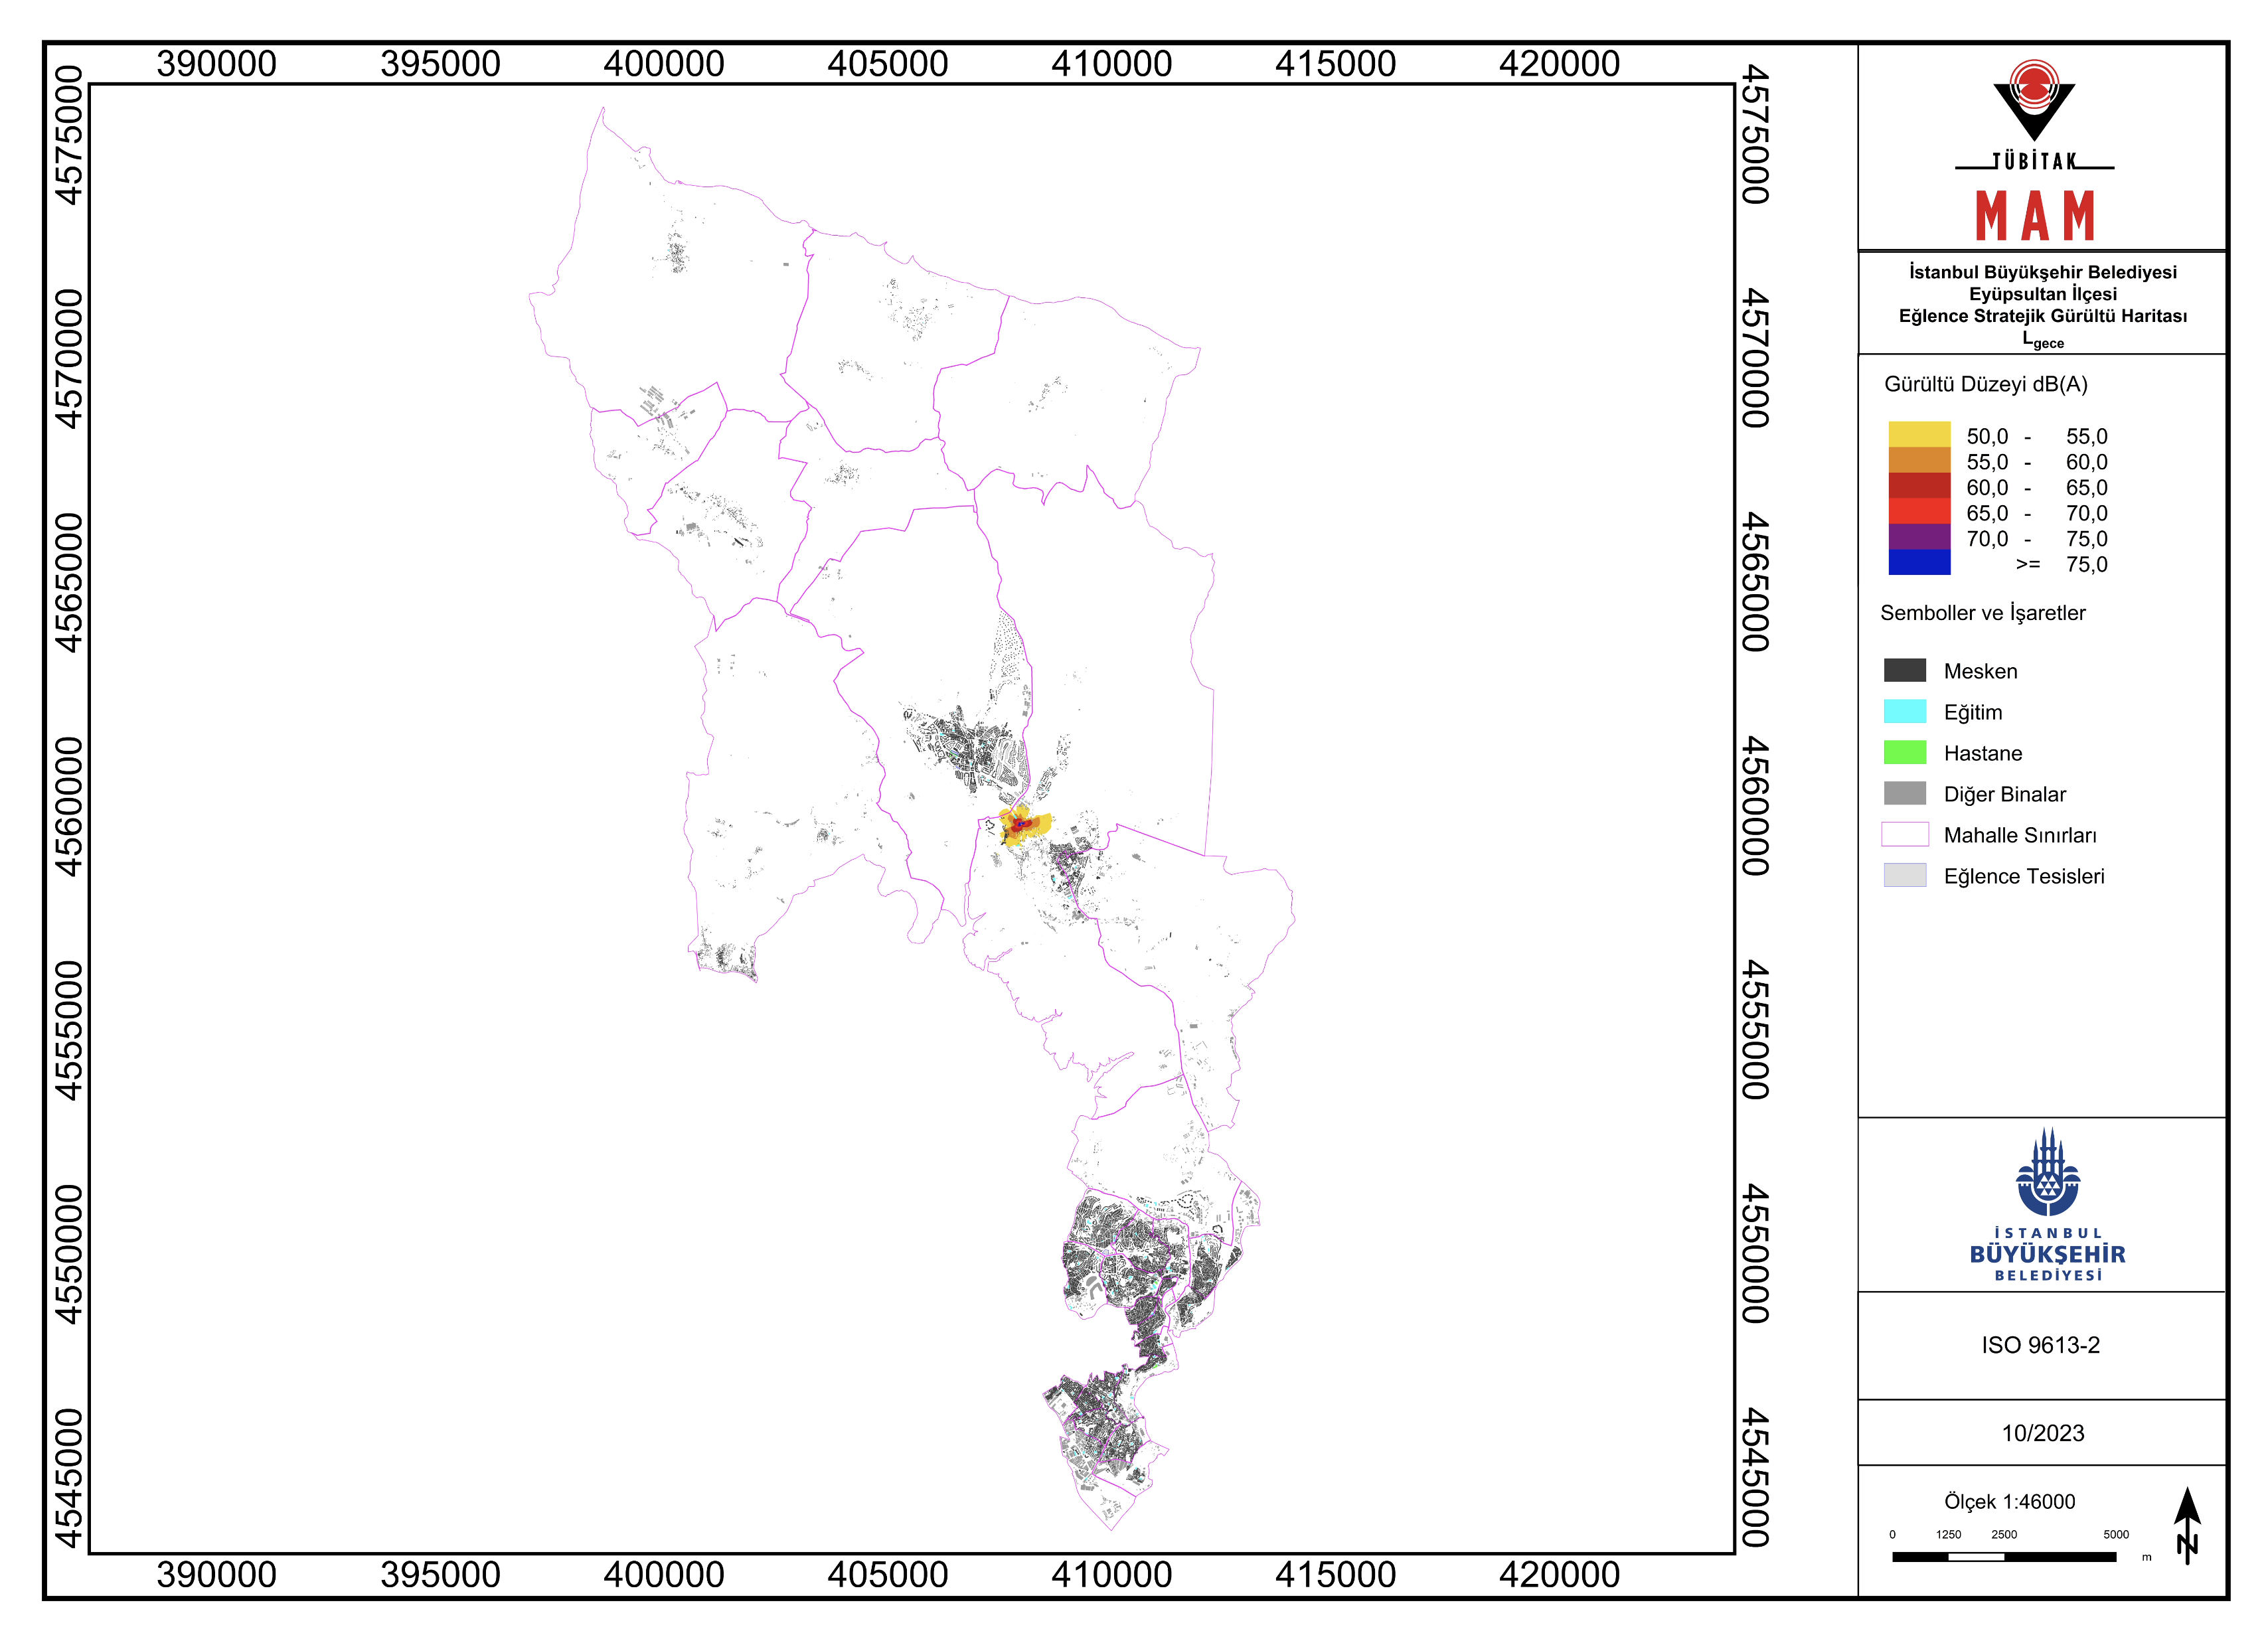
Task: Click the scale bar '5000' label
Action: tap(2116, 1534)
